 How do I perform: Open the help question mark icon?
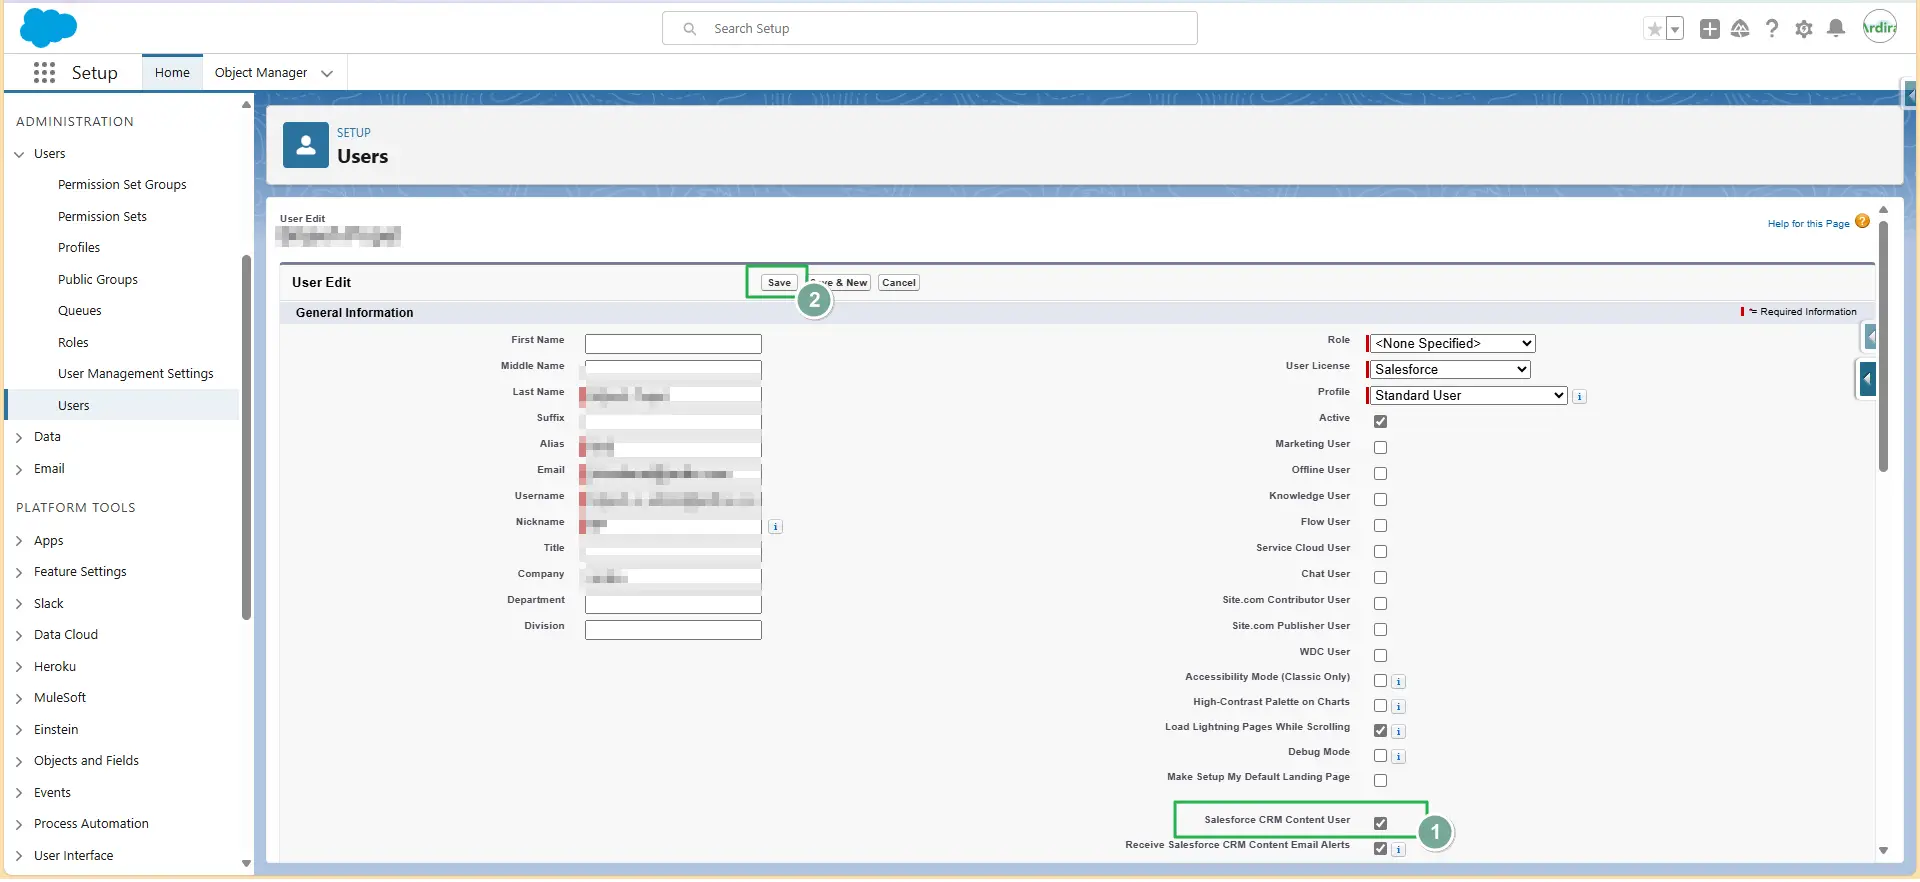(x=1772, y=29)
